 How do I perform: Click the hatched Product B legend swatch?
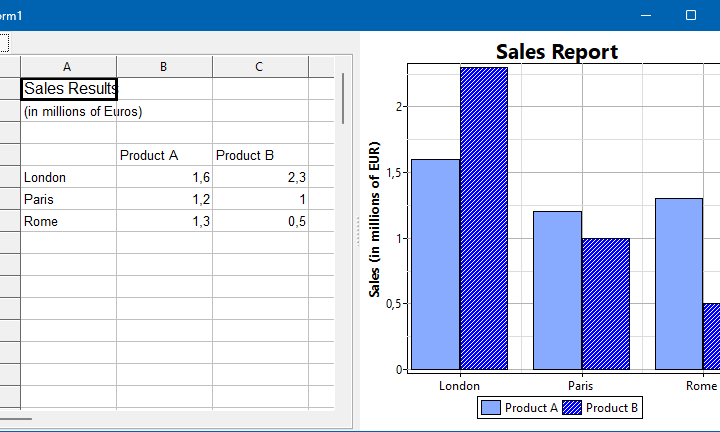(x=572, y=408)
